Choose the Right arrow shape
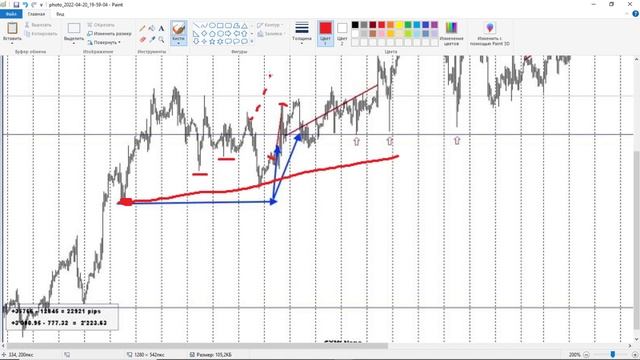Screen dimensions: 640x360 (229, 33)
